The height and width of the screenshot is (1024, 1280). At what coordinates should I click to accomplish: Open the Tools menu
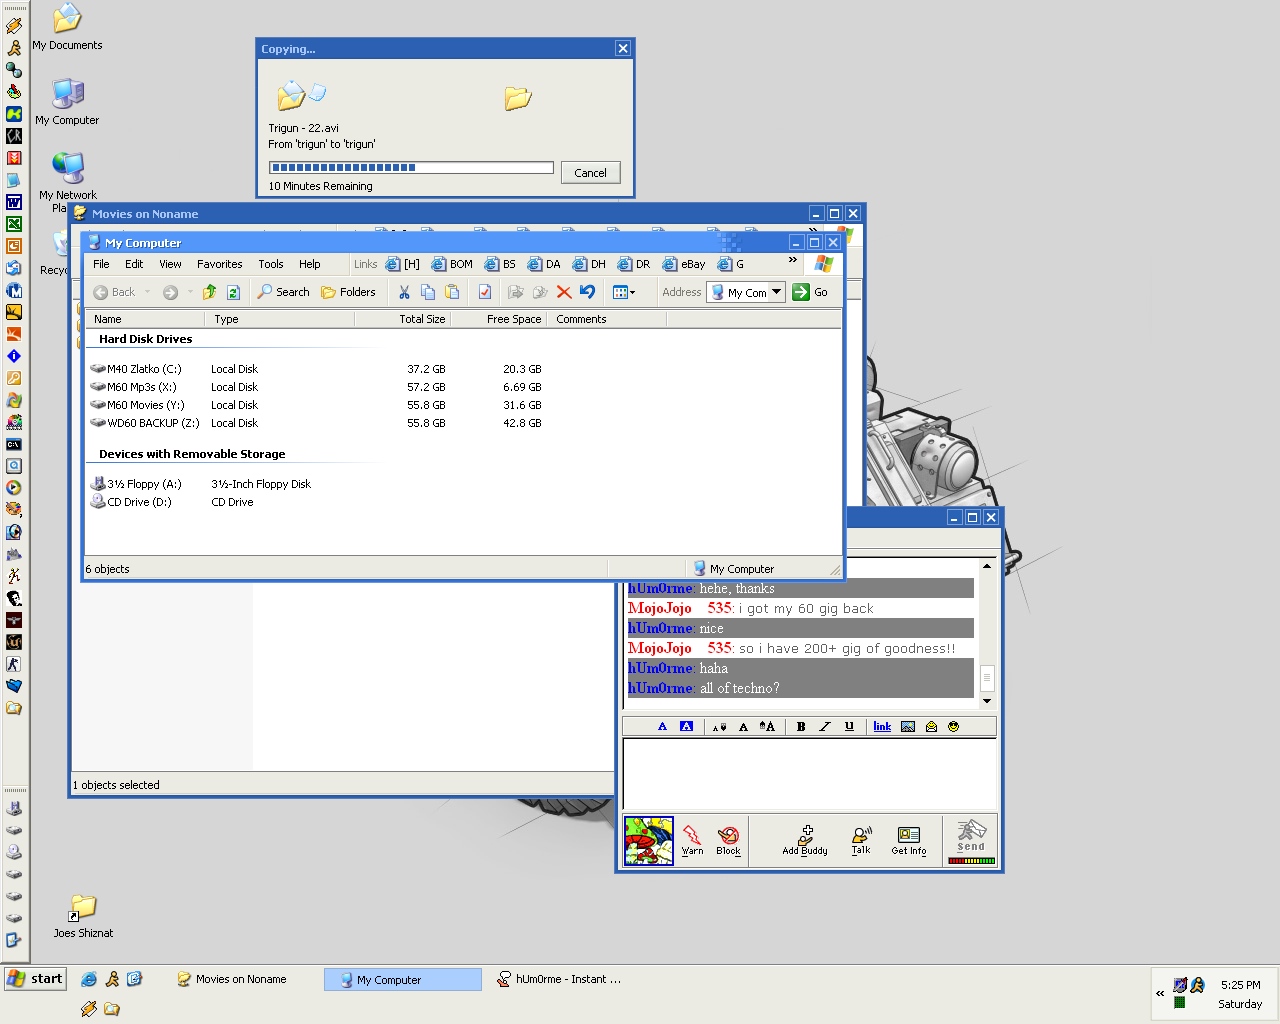(x=270, y=264)
